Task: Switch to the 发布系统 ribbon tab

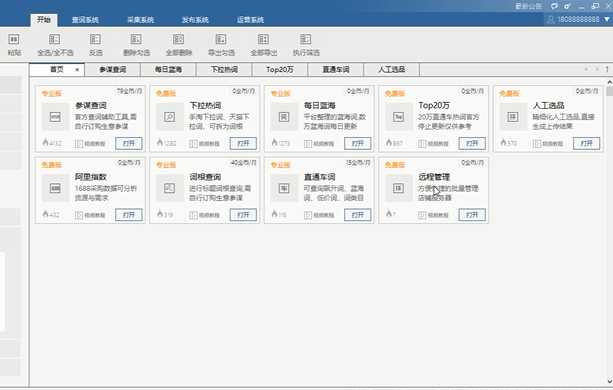Action: tap(195, 20)
